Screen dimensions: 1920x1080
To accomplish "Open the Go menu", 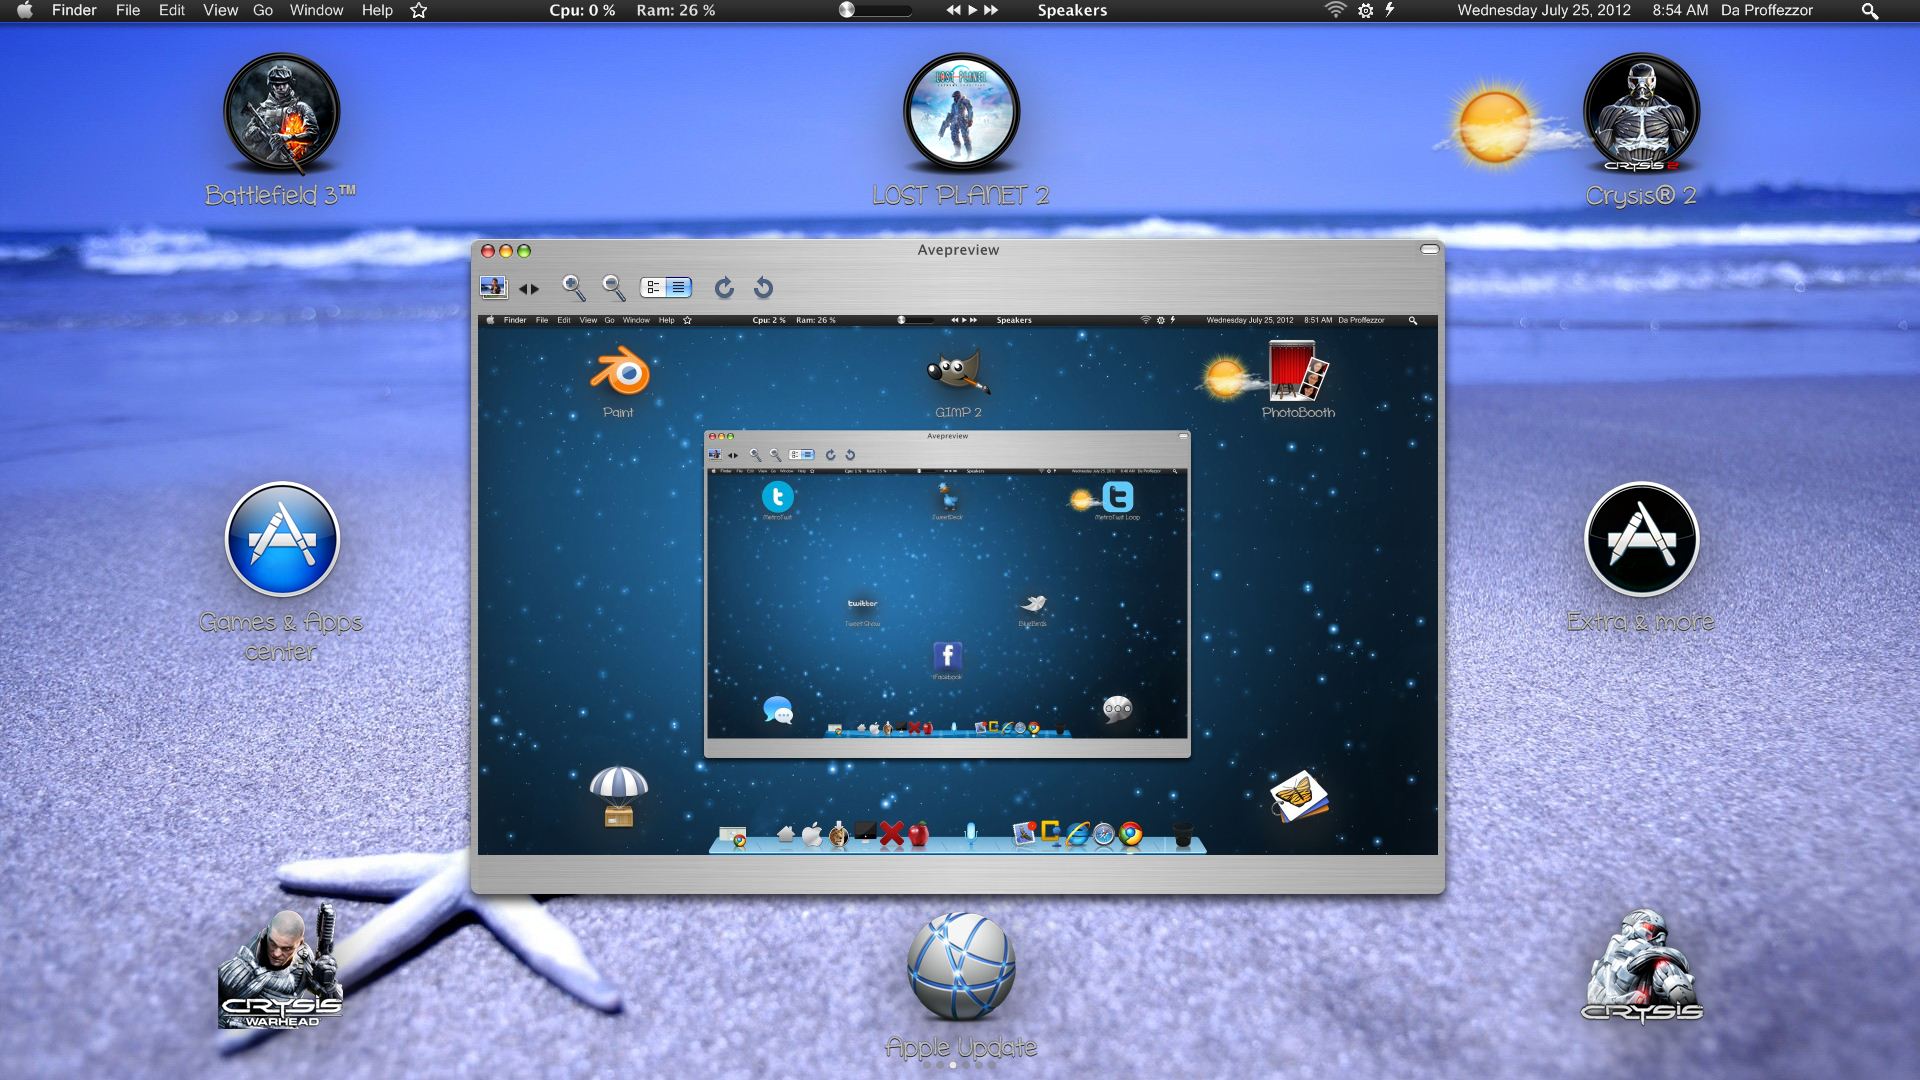I will click(x=263, y=10).
